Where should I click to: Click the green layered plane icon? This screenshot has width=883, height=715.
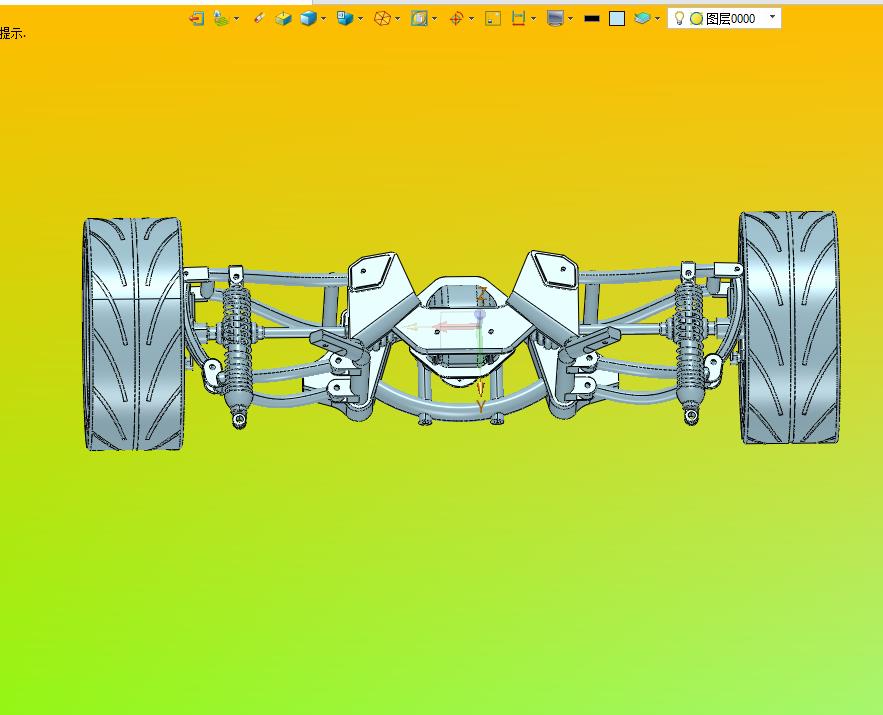221,19
